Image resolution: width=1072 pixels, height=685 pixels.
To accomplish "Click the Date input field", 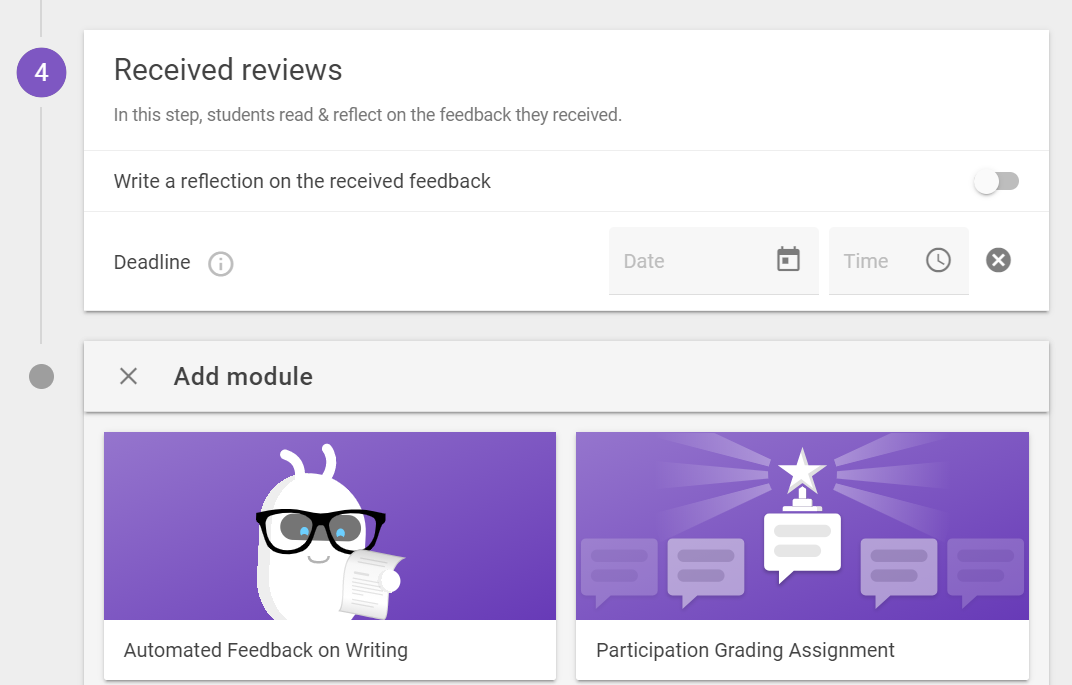I will pos(714,260).
